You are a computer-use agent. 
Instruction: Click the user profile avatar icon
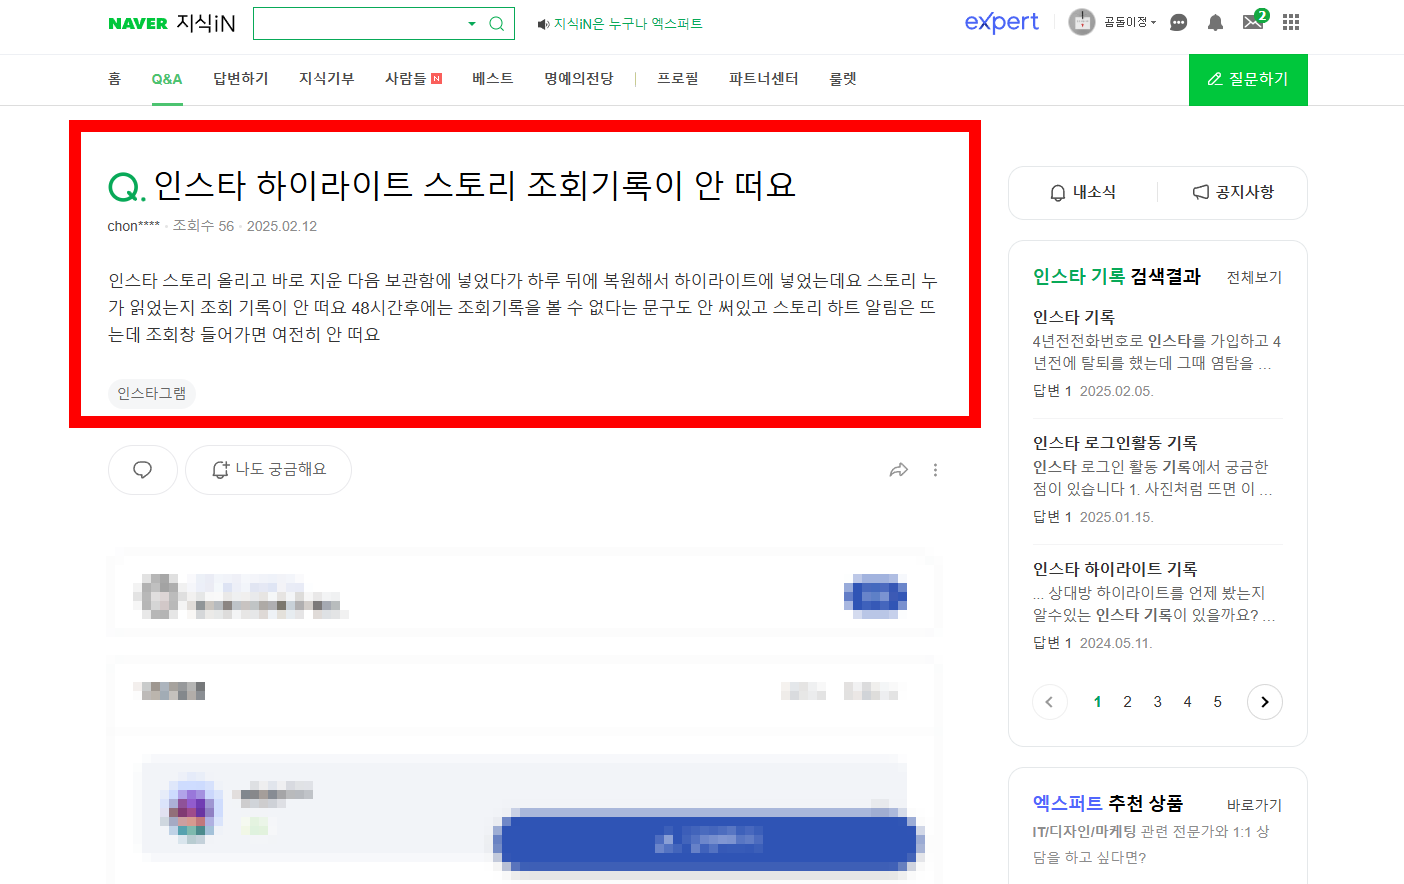click(1081, 22)
